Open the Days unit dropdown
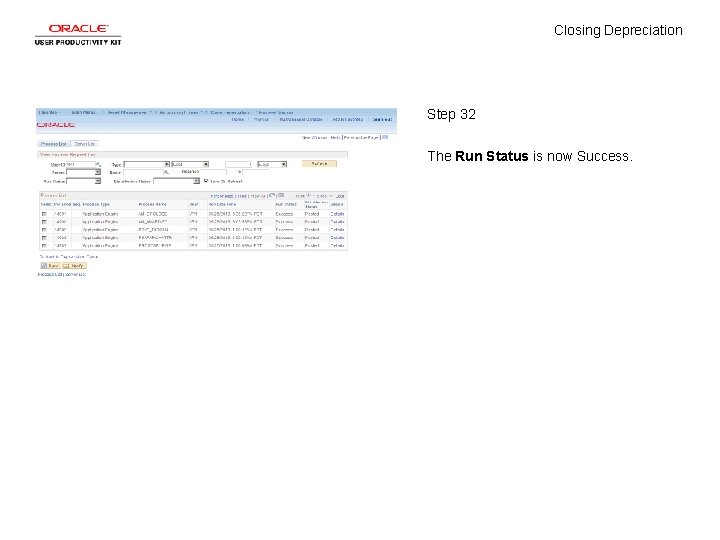 [272, 164]
